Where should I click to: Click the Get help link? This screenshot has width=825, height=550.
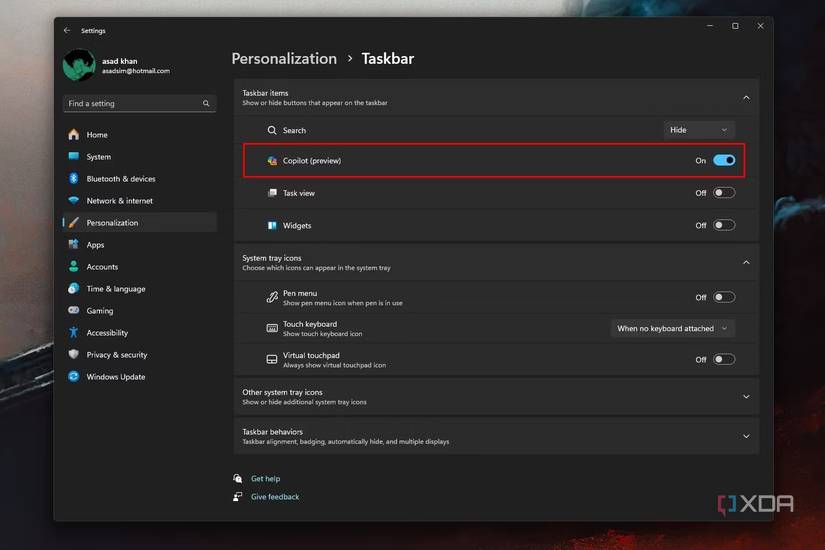click(x=266, y=478)
